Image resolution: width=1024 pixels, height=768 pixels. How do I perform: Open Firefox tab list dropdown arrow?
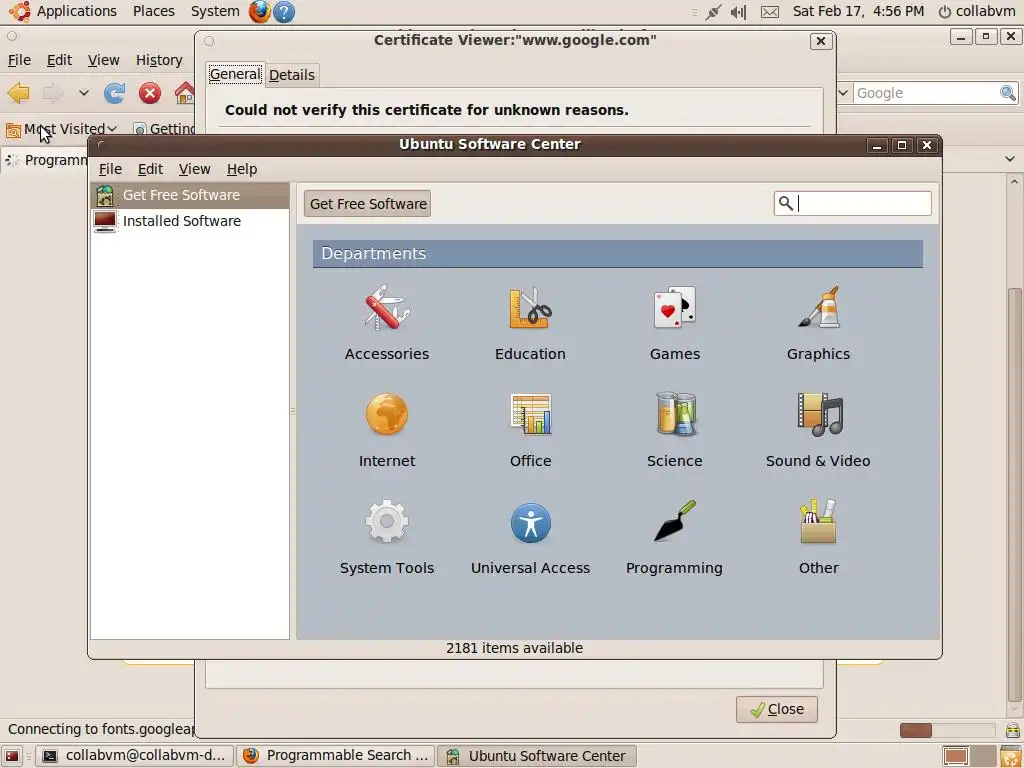(1010, 159)
